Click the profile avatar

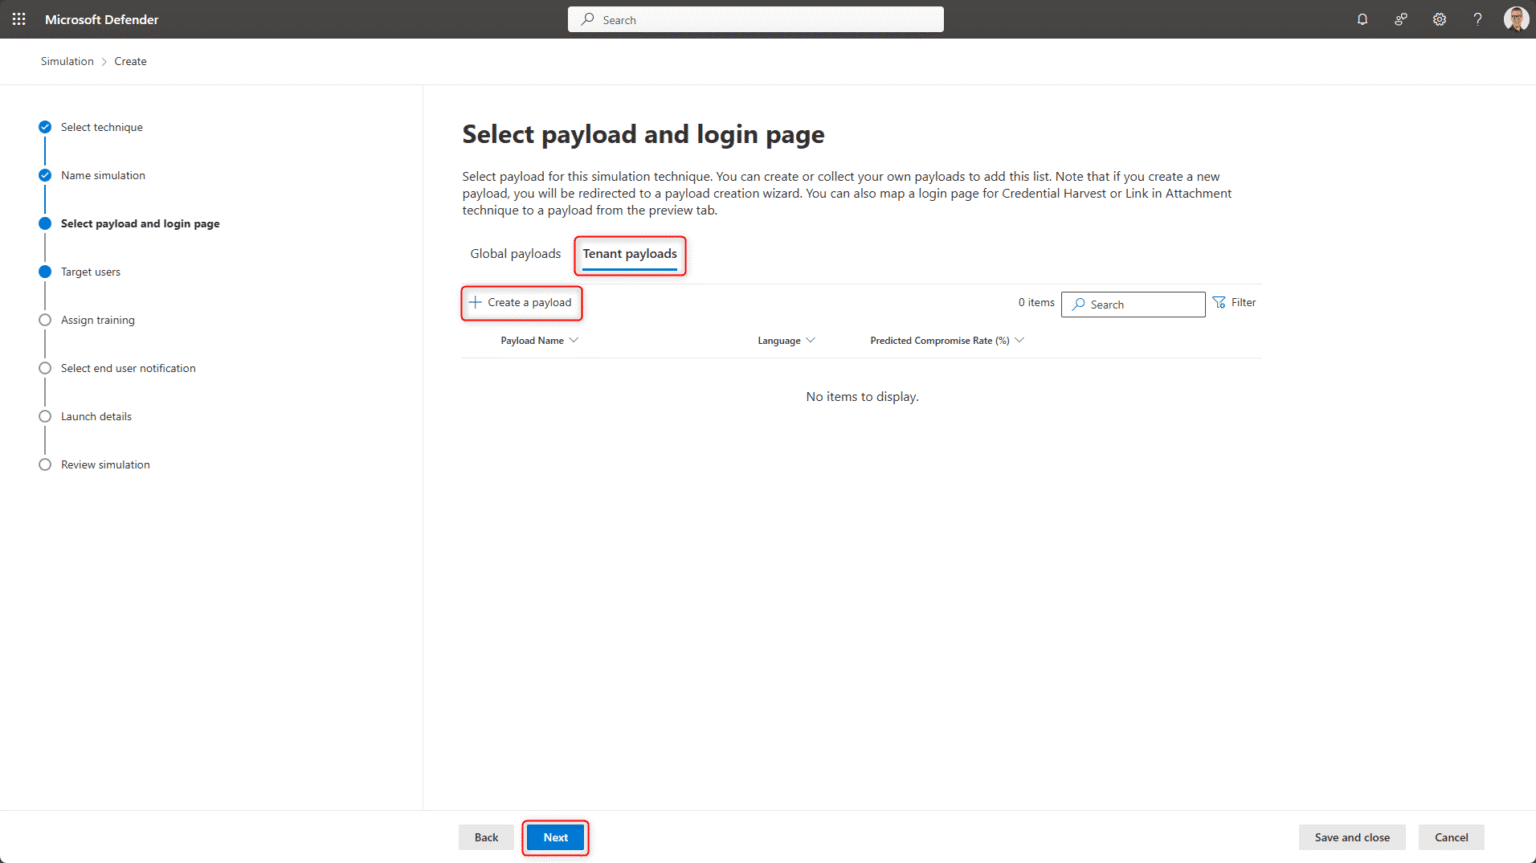[x=1515, y=19]
